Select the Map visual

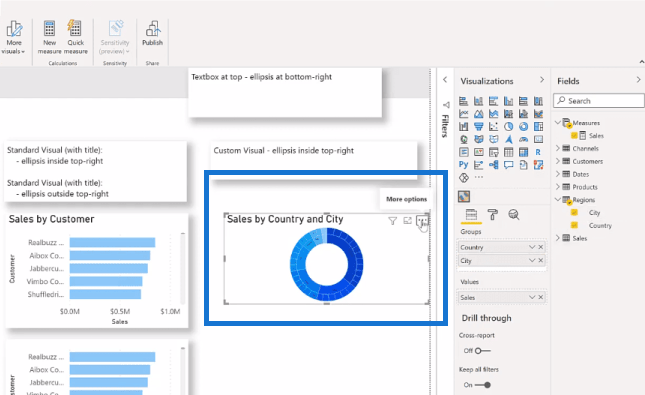tap(464, 139)
